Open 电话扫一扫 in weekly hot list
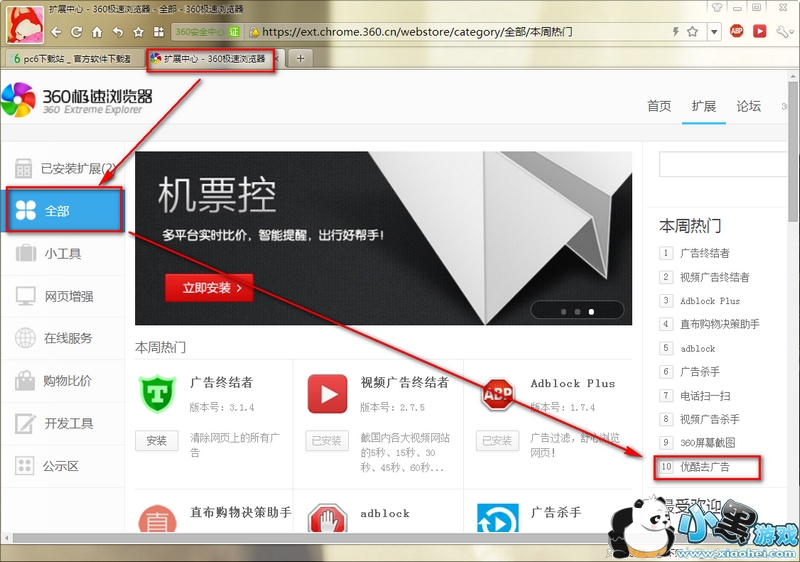The width and height of the screenshot is (800, 562). click(705, 396)
